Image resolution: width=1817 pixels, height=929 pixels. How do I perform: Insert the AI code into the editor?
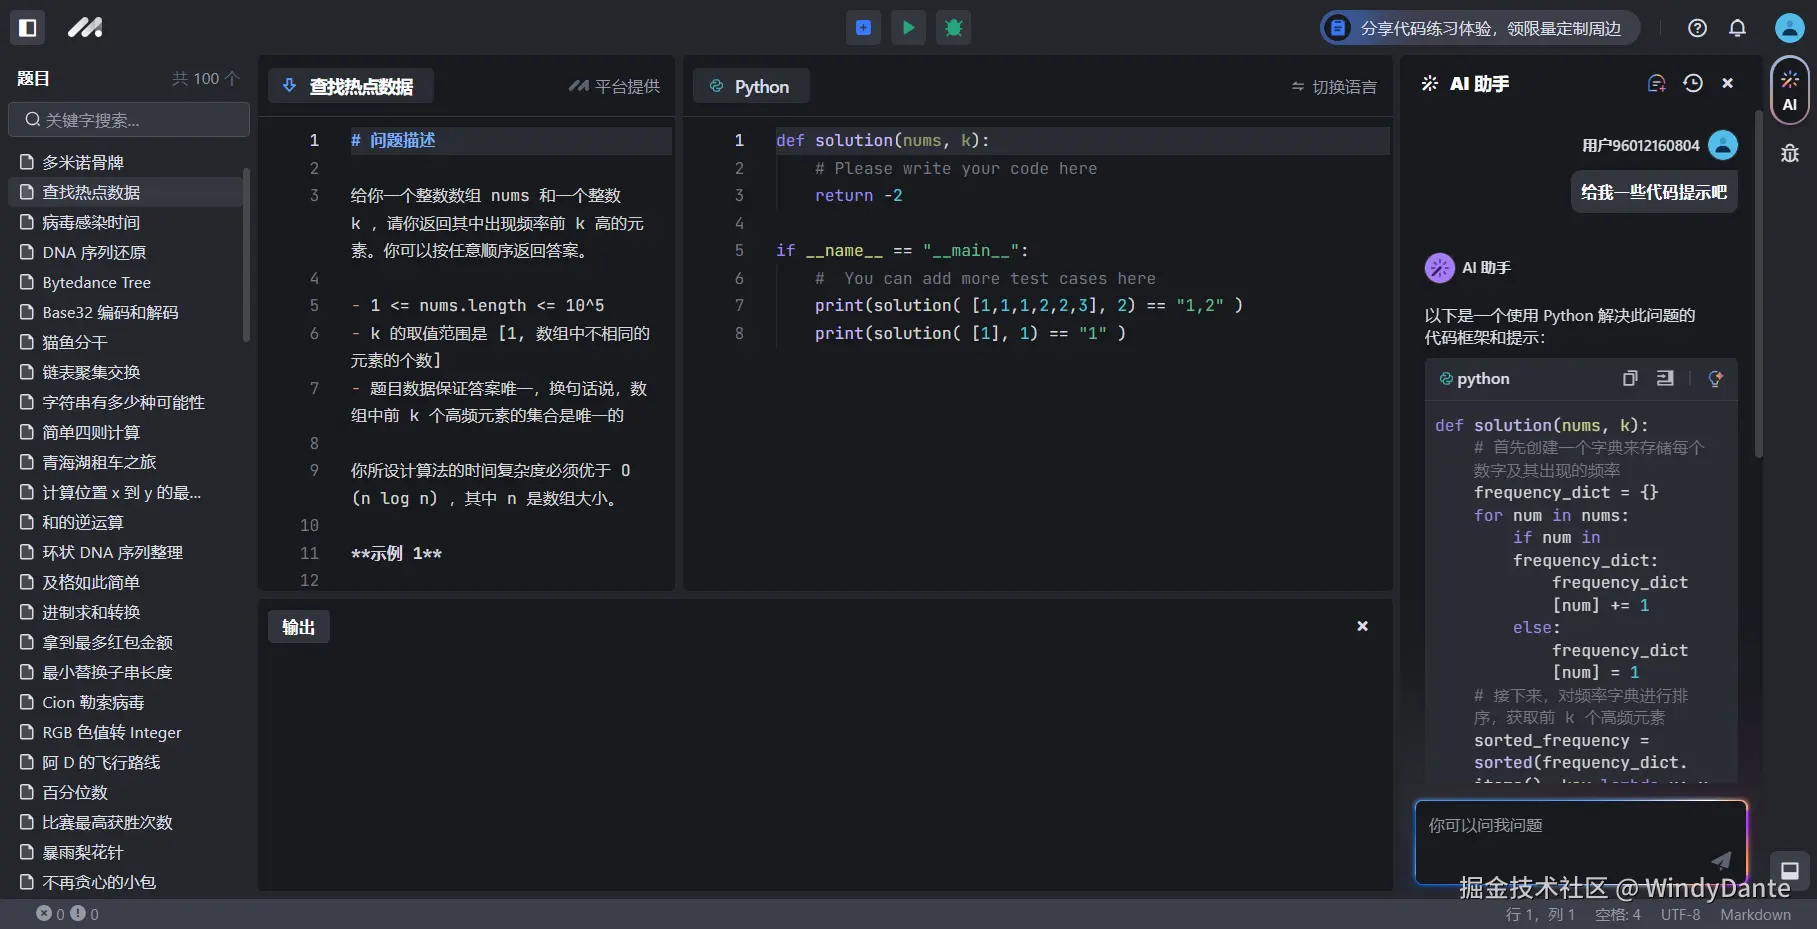(1665, 378)
